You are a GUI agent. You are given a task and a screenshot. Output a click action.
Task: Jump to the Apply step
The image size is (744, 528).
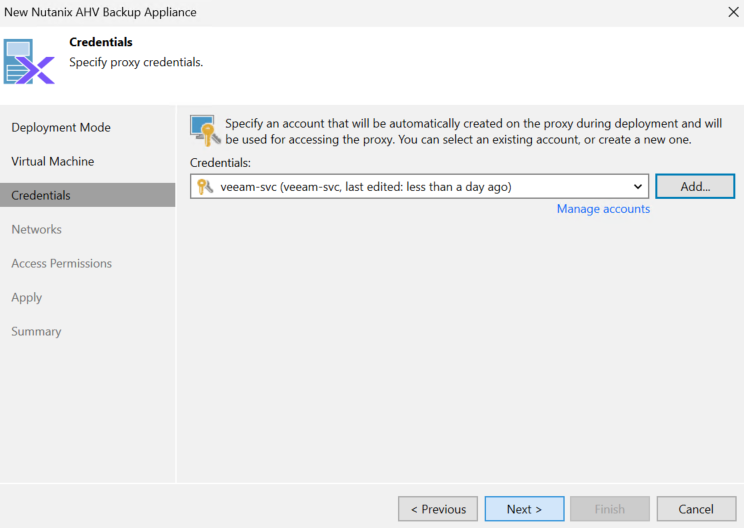tap(27, 297)
